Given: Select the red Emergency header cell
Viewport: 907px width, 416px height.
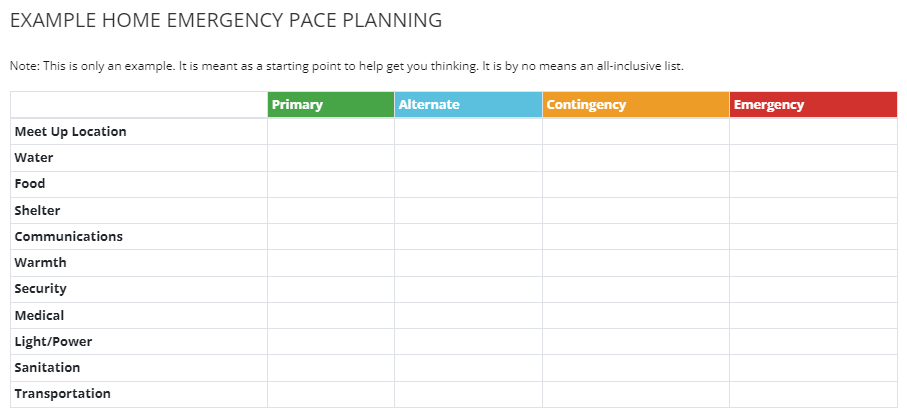Looking at the screenshot, I should pyautogui.click(x=813, y=105).
